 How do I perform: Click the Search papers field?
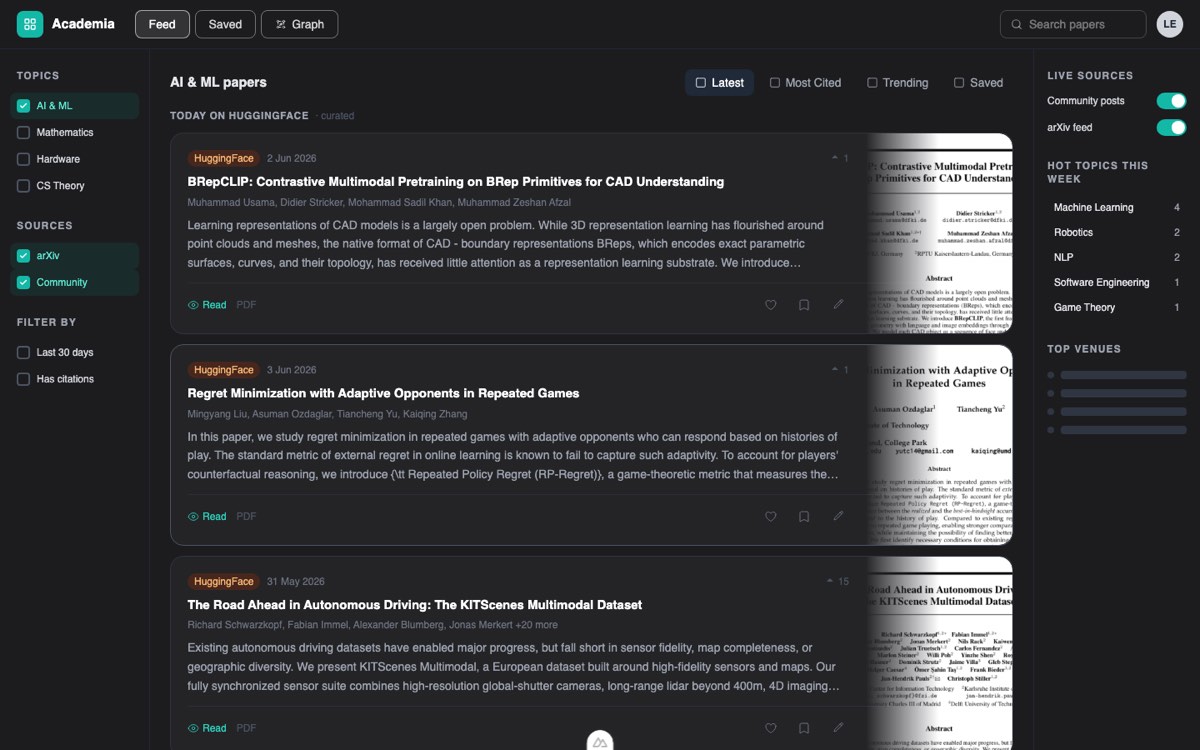1073,24
